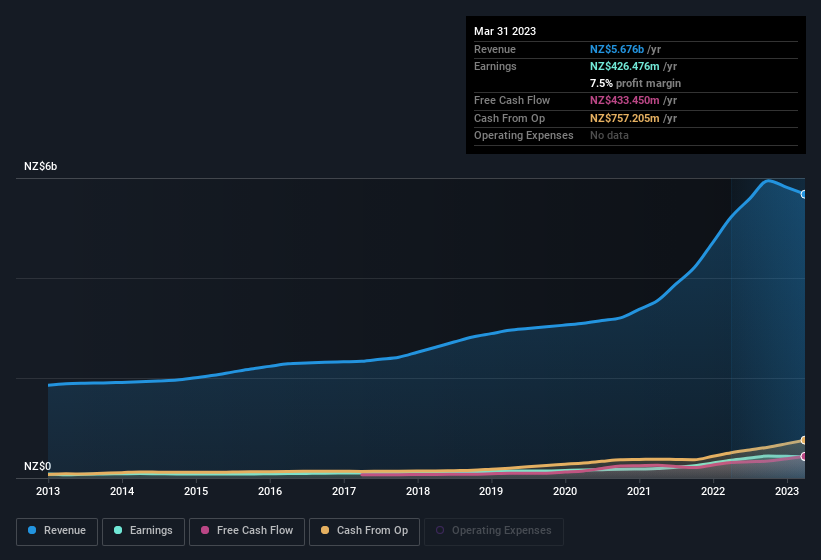Viewport: 821px width, 560px height.
Task: Click the Free Cash Flow endpoint marker
Action: click(804, 456)
